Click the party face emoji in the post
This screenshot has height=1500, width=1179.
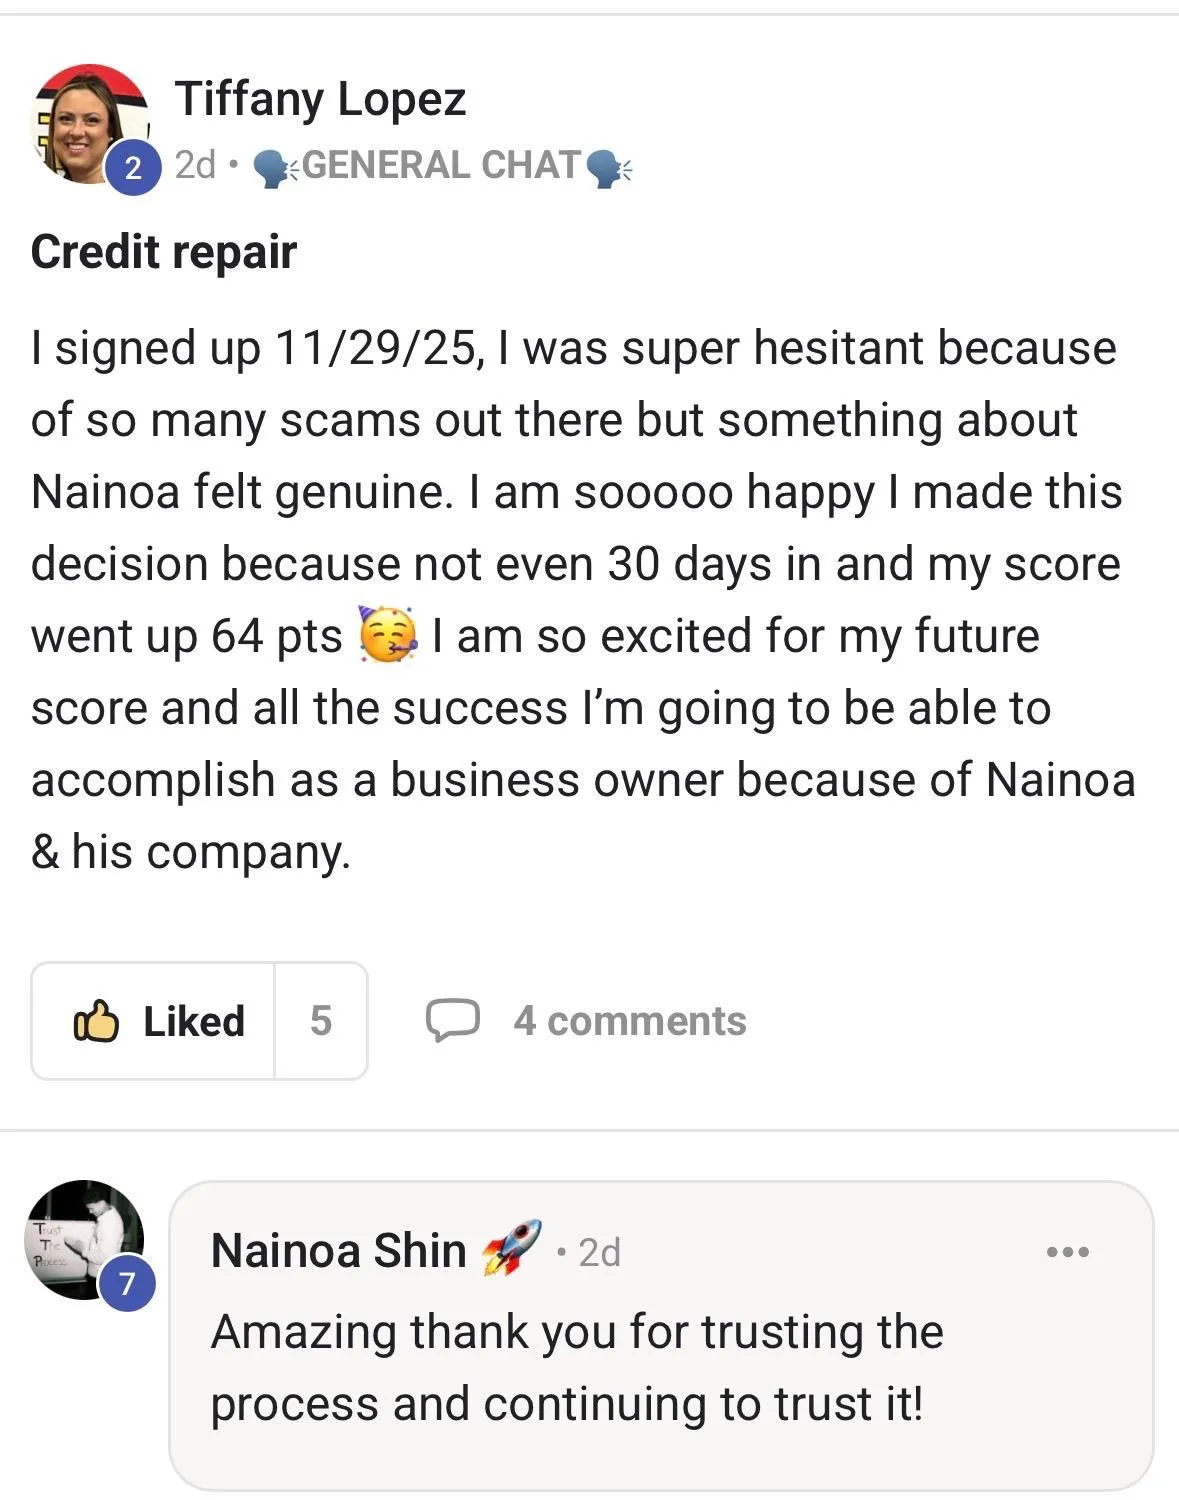390,634
